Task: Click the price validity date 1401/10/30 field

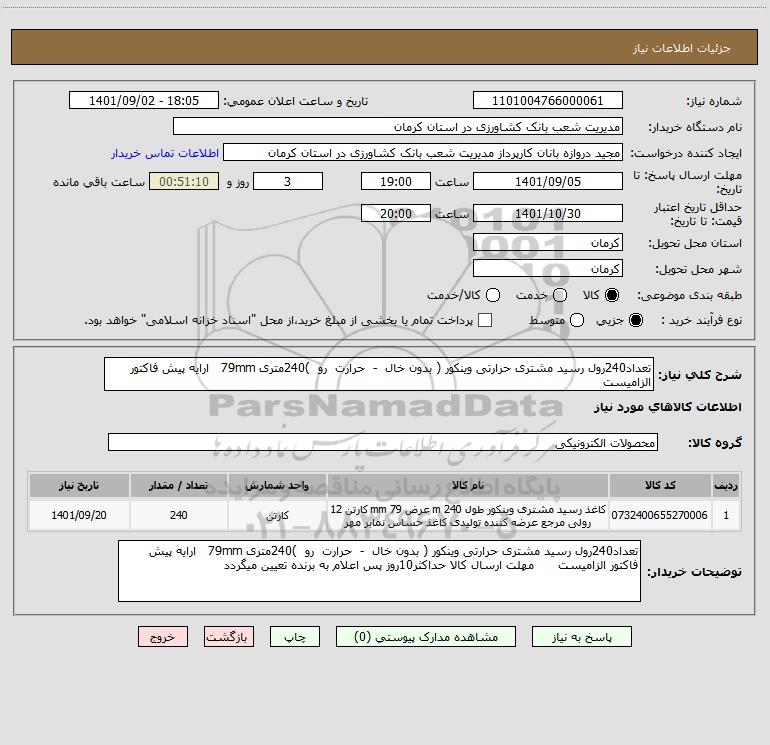Action: pos(548,213)
